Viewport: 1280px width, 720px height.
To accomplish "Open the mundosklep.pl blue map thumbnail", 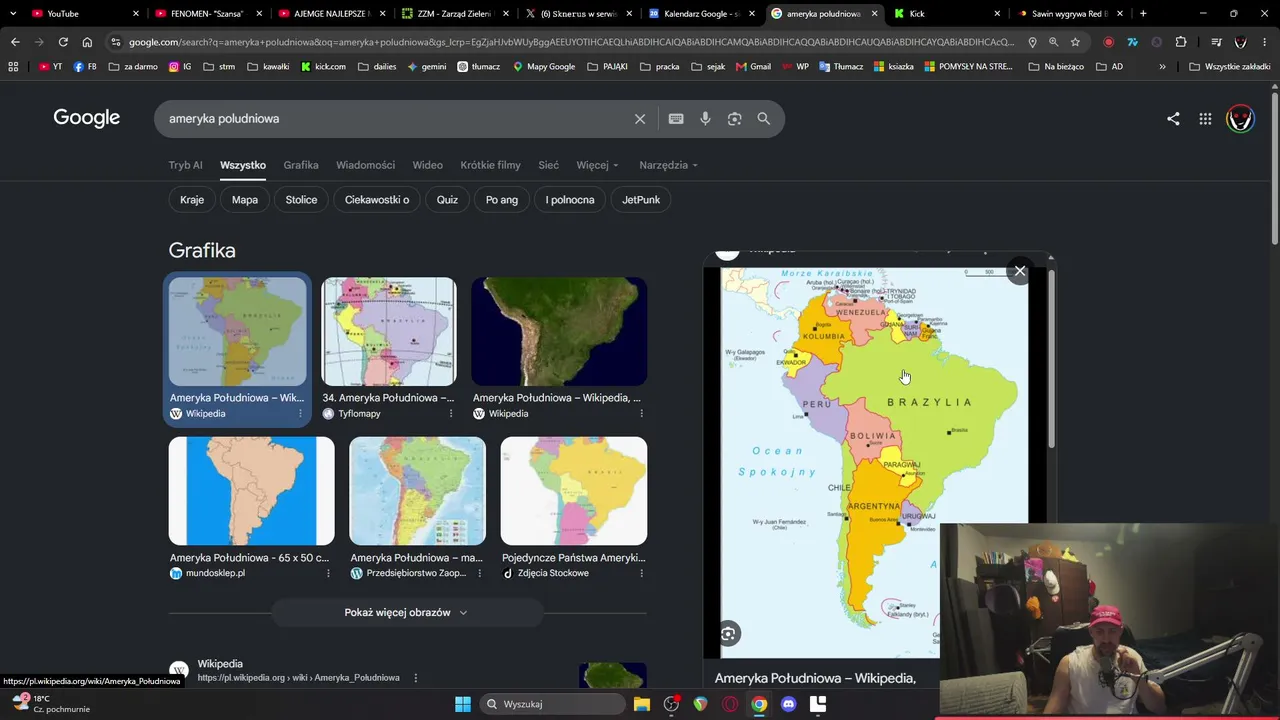I will pos(251,491).
